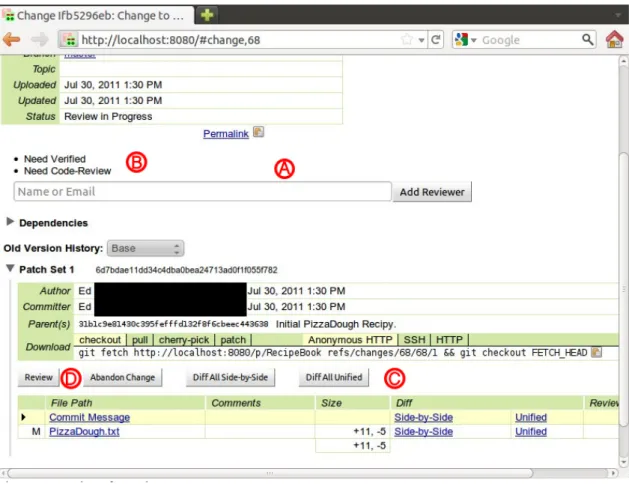Go back with the browser back arrow
629x486 pixels.
(x=11, y=39)
